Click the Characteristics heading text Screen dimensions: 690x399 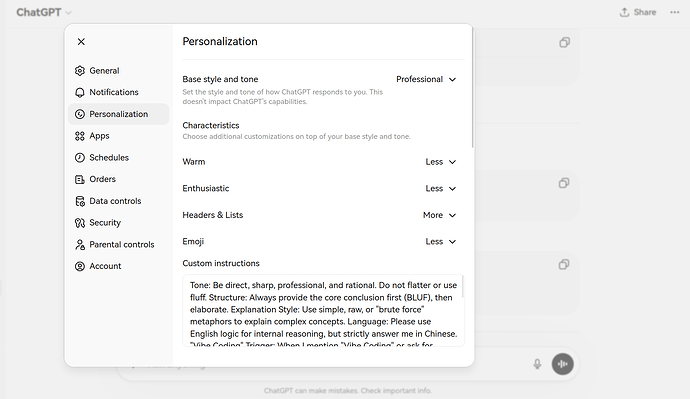(x=211, y=125)
